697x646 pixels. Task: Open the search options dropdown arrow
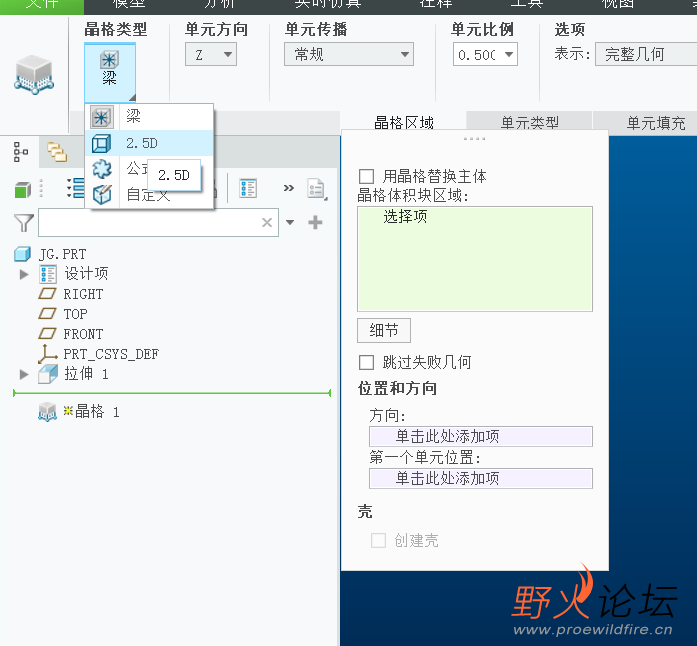pyautogui.click(x=290, y=222)
